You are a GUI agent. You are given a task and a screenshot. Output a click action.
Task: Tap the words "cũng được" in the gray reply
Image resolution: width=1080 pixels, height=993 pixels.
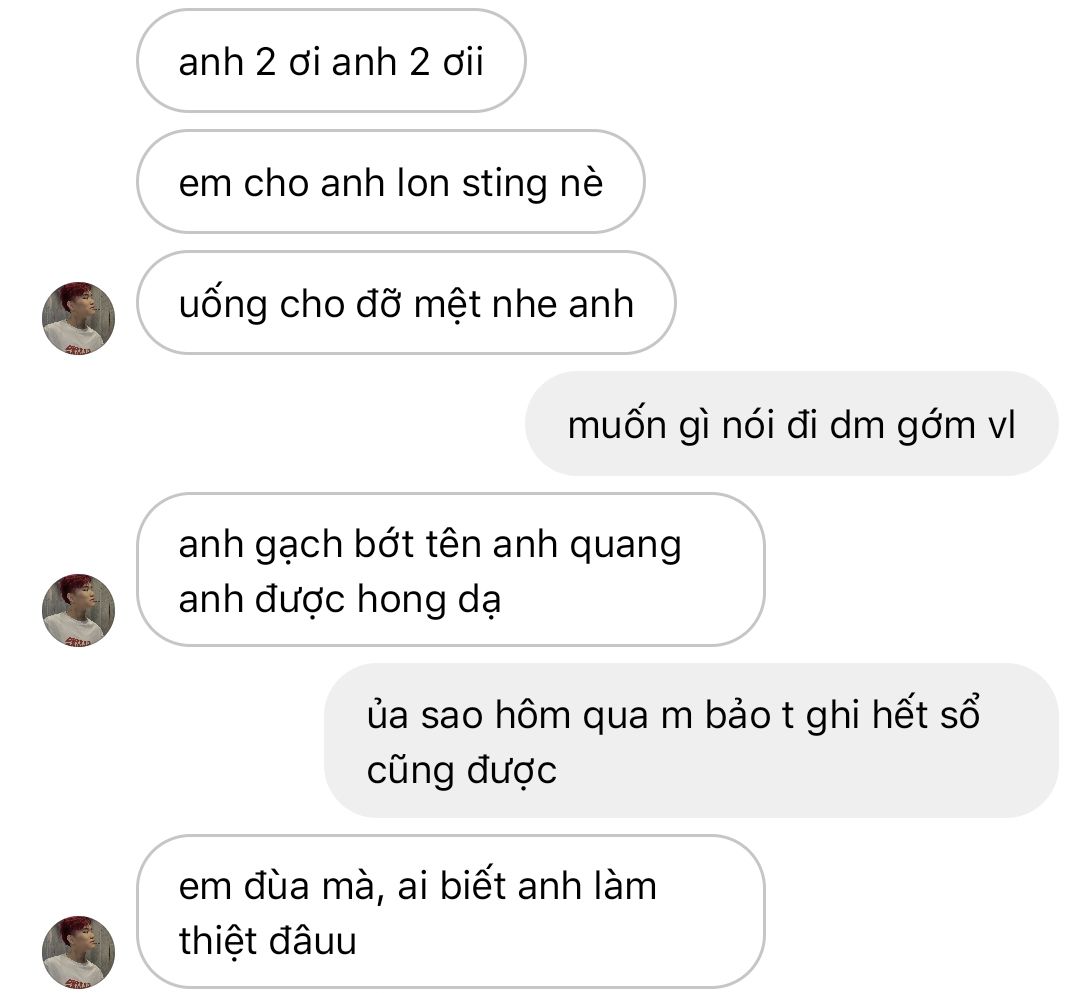click(x=461, y=770)
